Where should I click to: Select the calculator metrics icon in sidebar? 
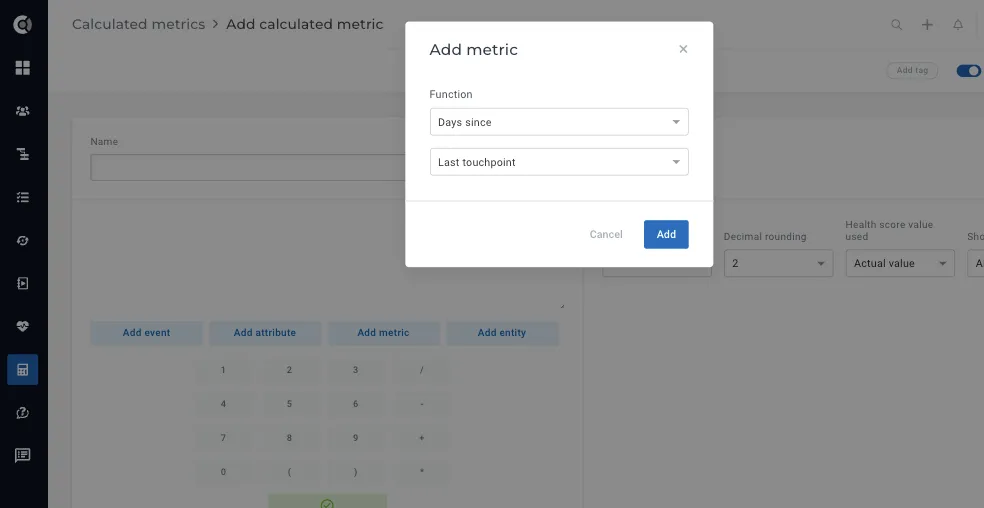pyautogui.click(x=23, y=370)
